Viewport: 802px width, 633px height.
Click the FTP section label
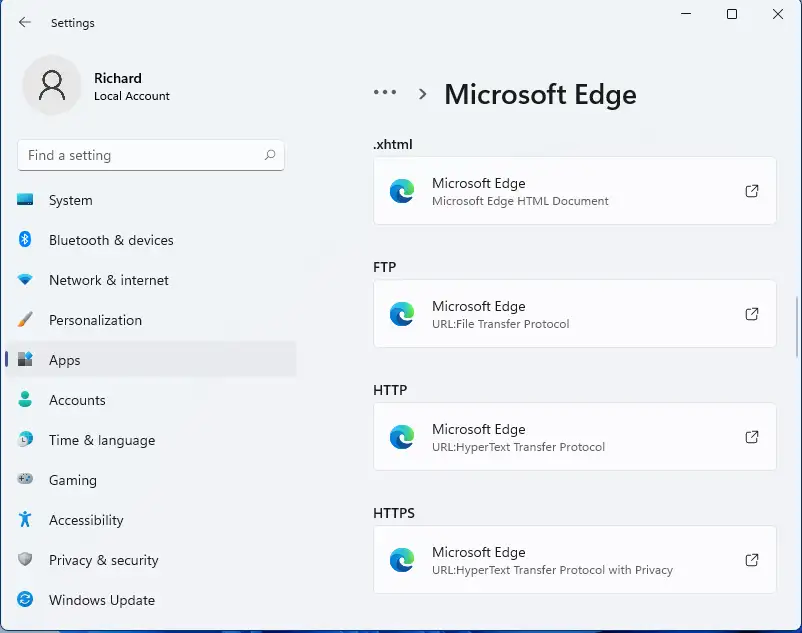[385, 267]
